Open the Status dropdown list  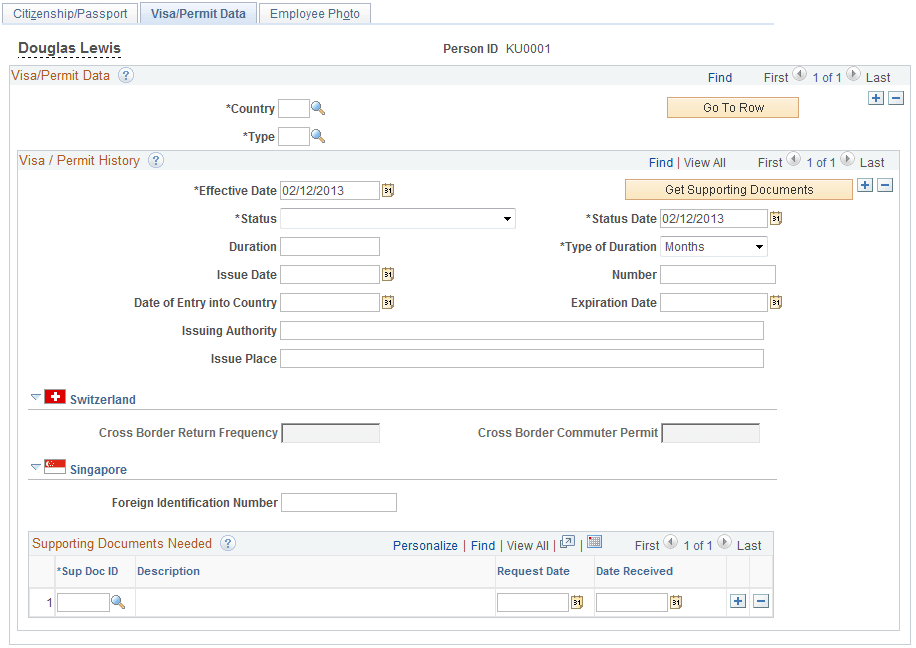(506, 218)
